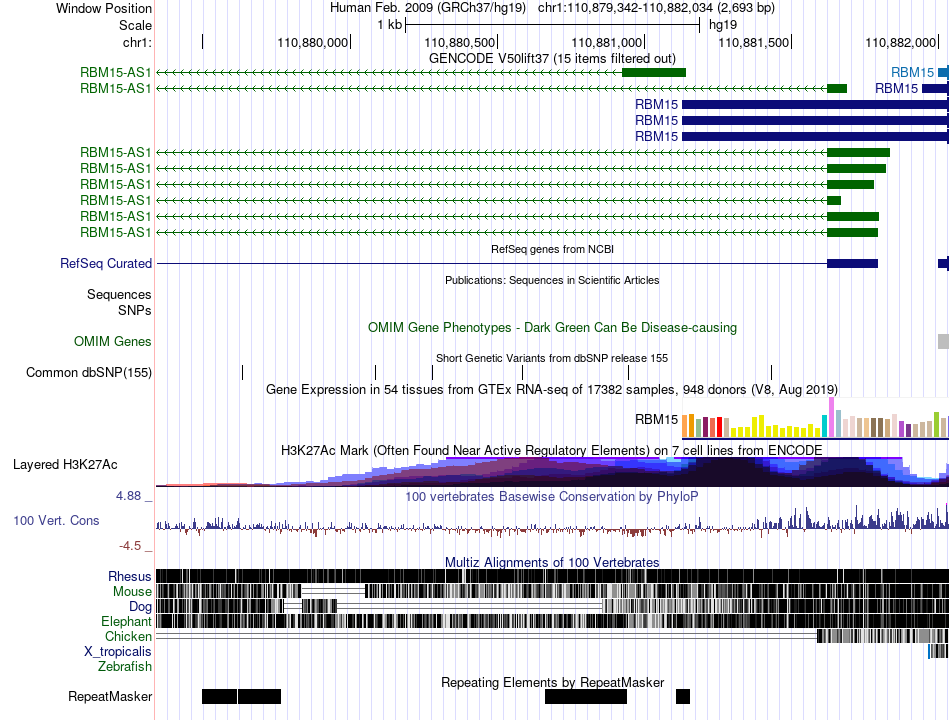Click the OMIM Genes track label
This screenshot has height=720, width=950.
click(x=113, y=342)
